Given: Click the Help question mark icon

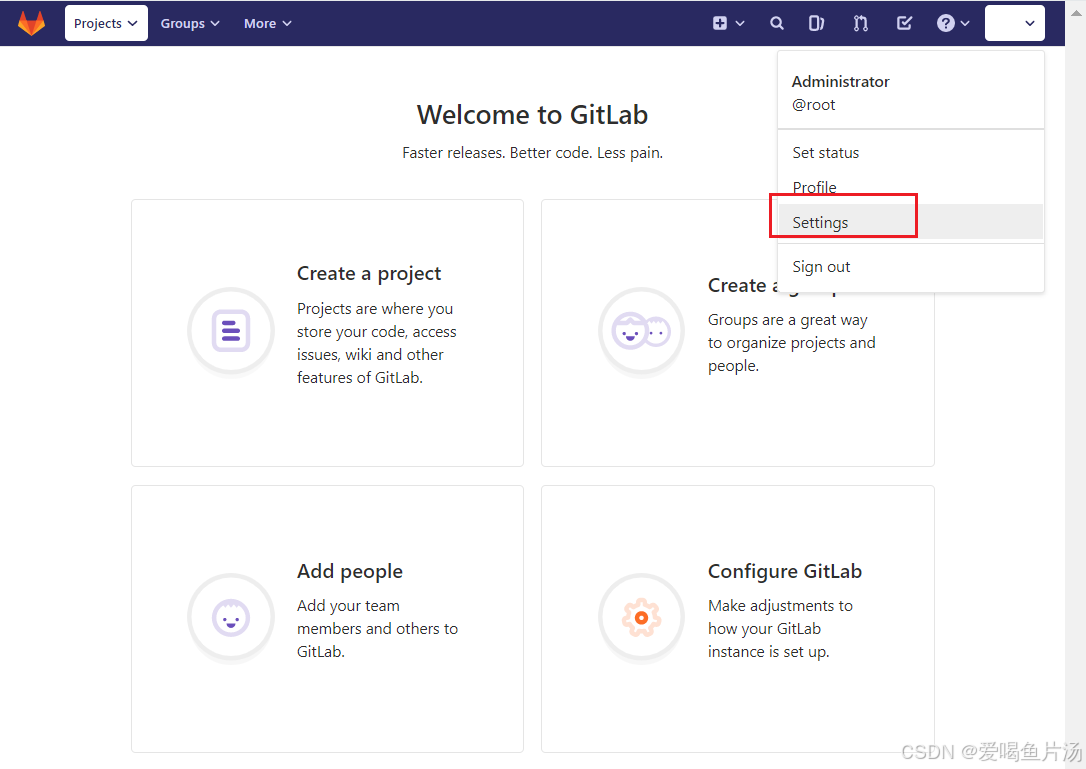Looking at the screenshot, I should click(x=945, y=23).
